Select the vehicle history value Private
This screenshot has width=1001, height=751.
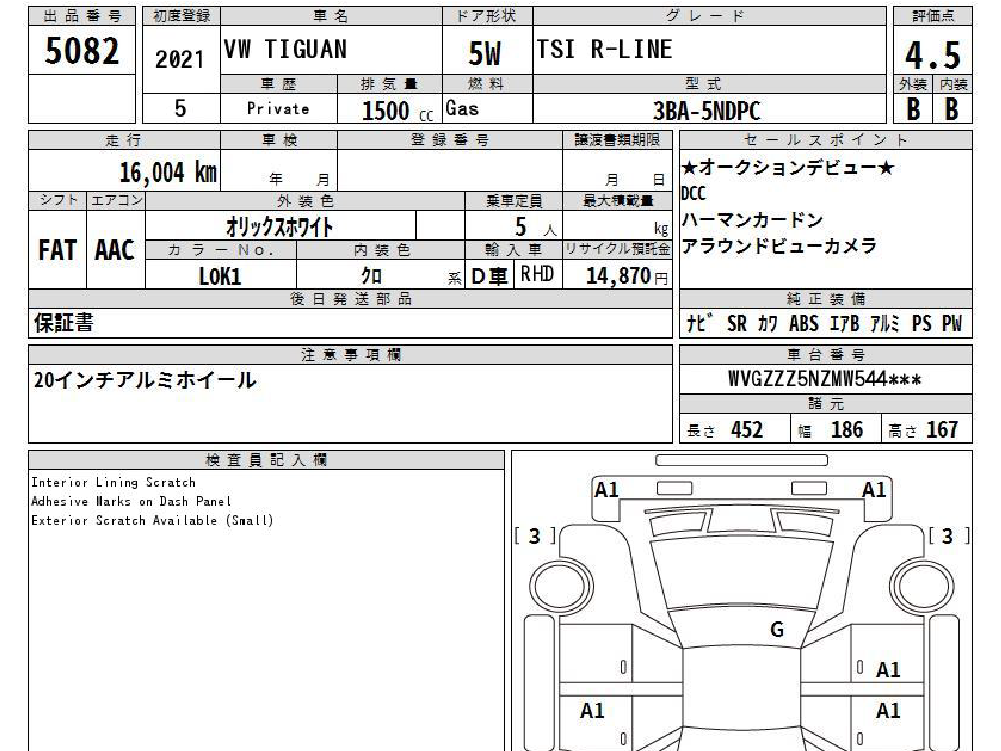click(x=278, y=109)
